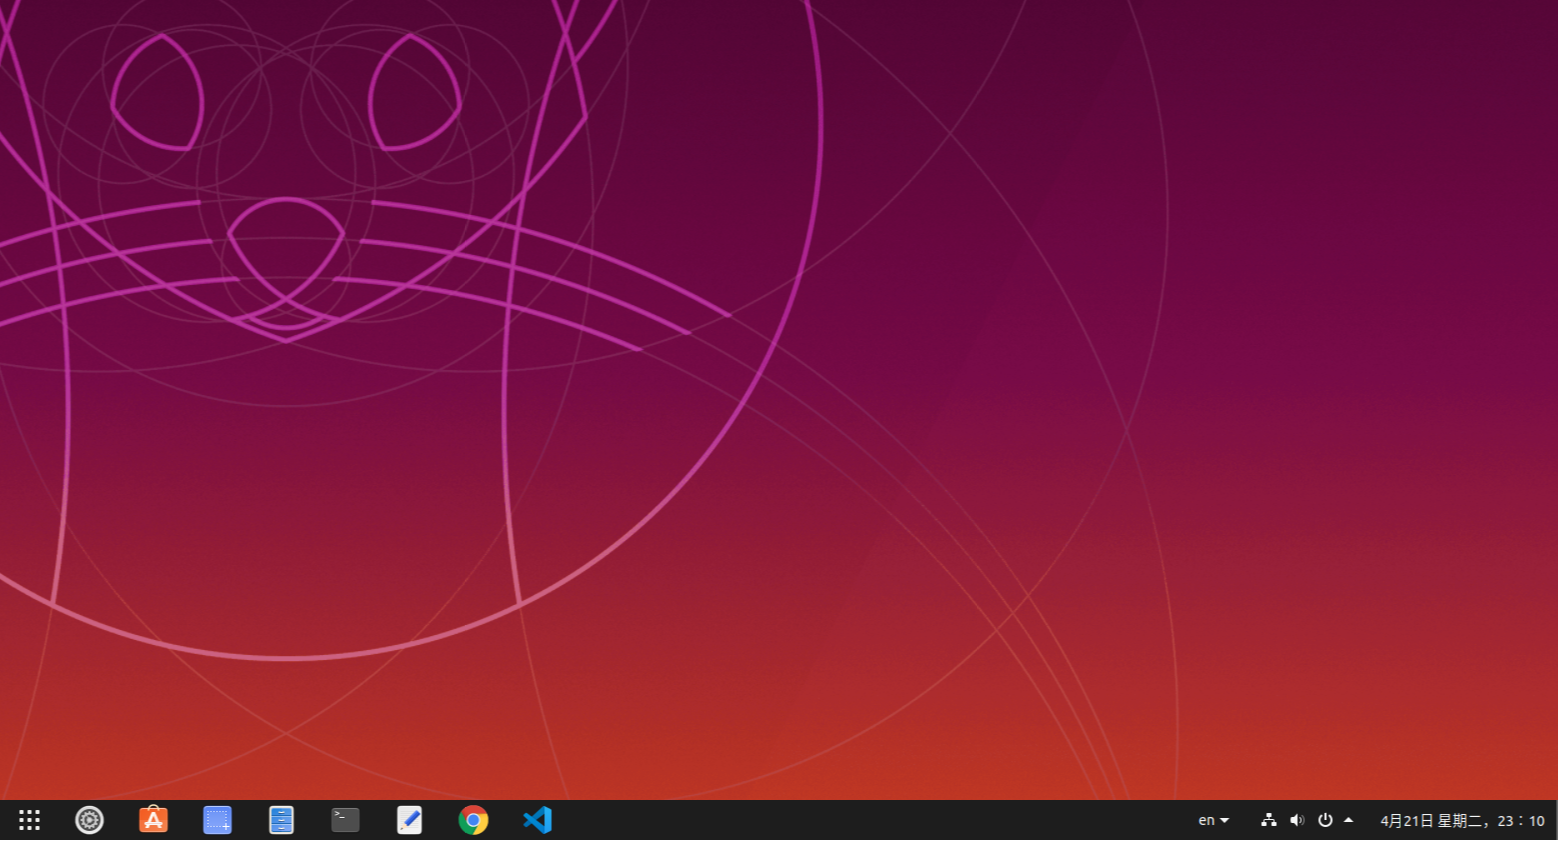Click the volume speaker tray icon
Viewport: 1558px width, 843px height.
pyautogui.click(x=1297, y=820)
